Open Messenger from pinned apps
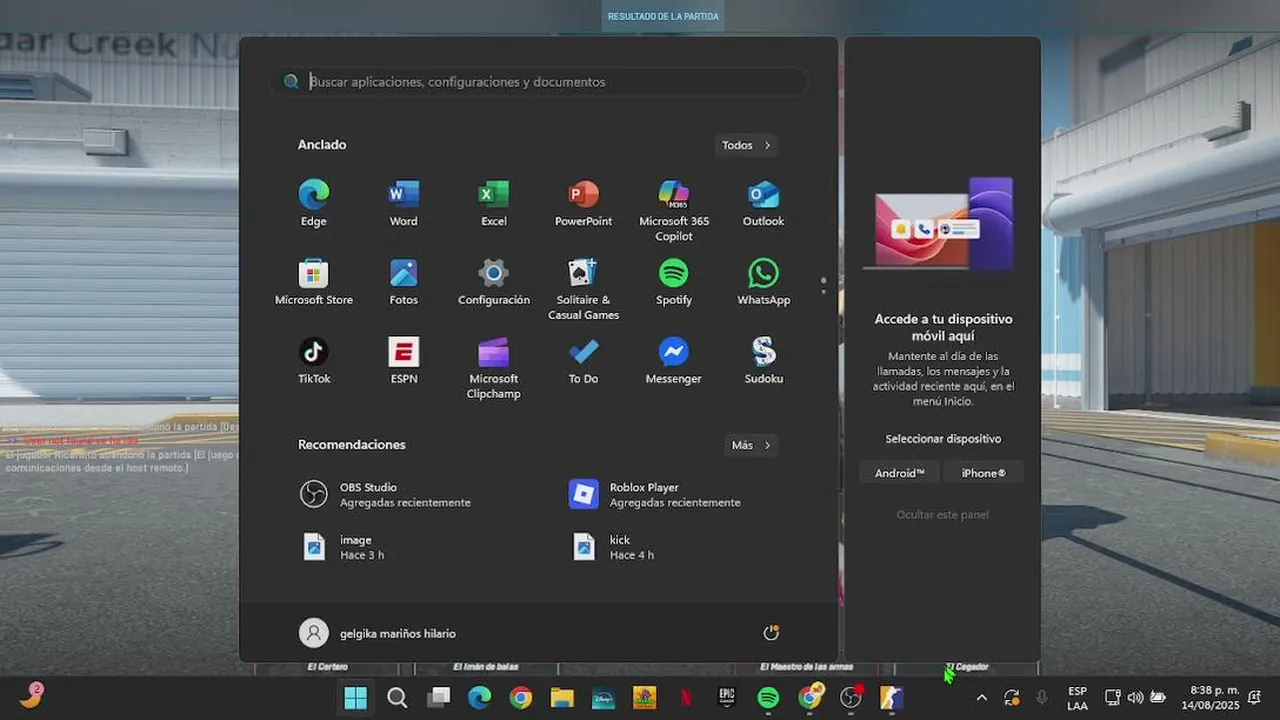1280x720 pixels. tap(674, 361)
